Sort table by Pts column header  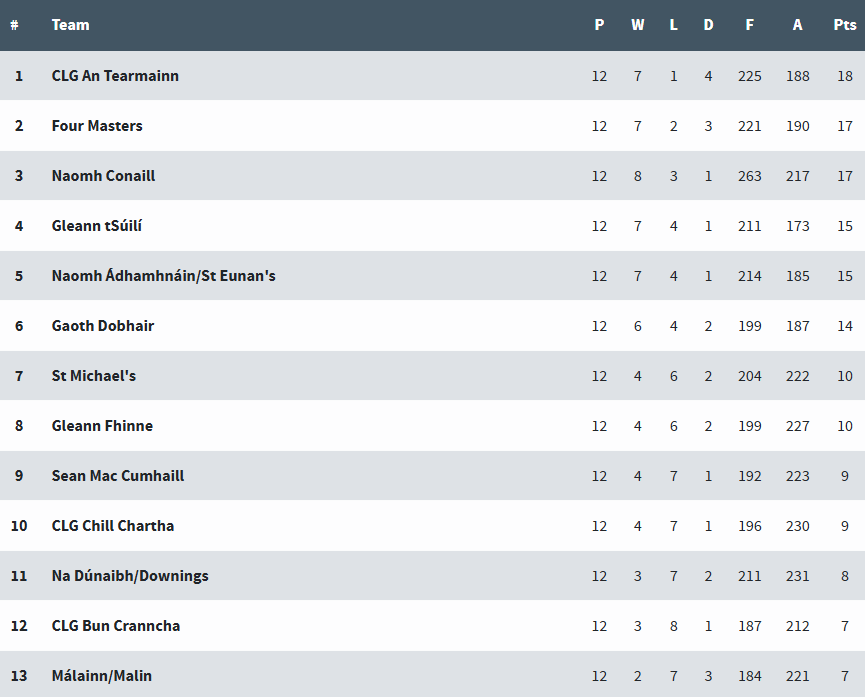[845, 25]
